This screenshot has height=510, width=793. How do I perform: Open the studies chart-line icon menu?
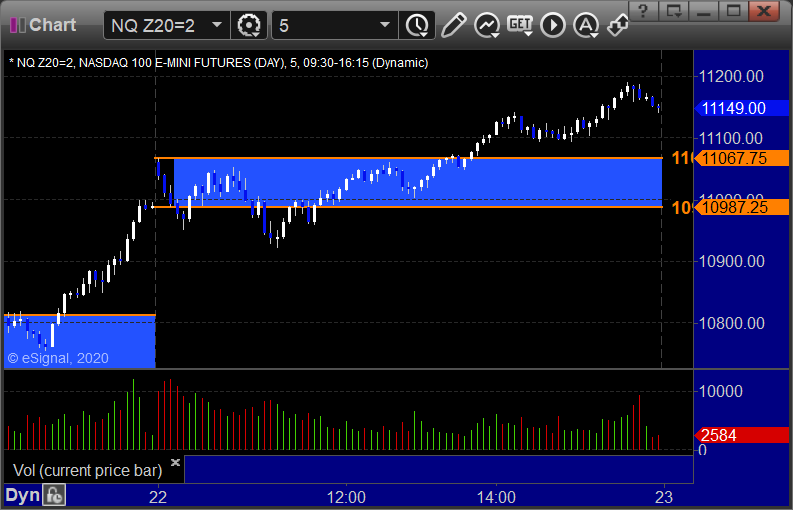[487, 25]
